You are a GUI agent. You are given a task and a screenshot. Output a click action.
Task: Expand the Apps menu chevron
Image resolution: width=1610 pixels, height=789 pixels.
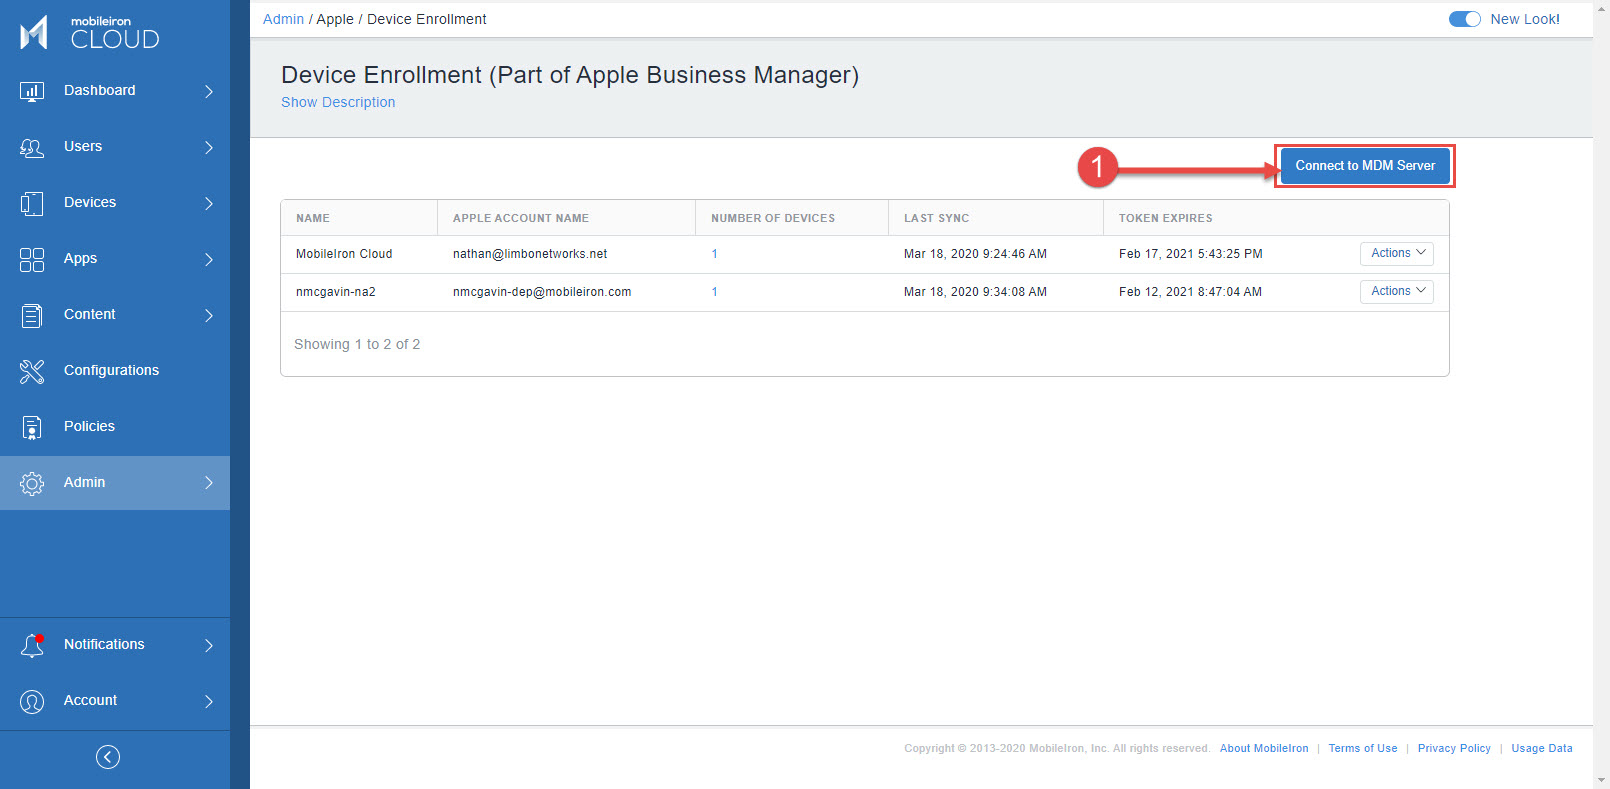click(209, 259)
